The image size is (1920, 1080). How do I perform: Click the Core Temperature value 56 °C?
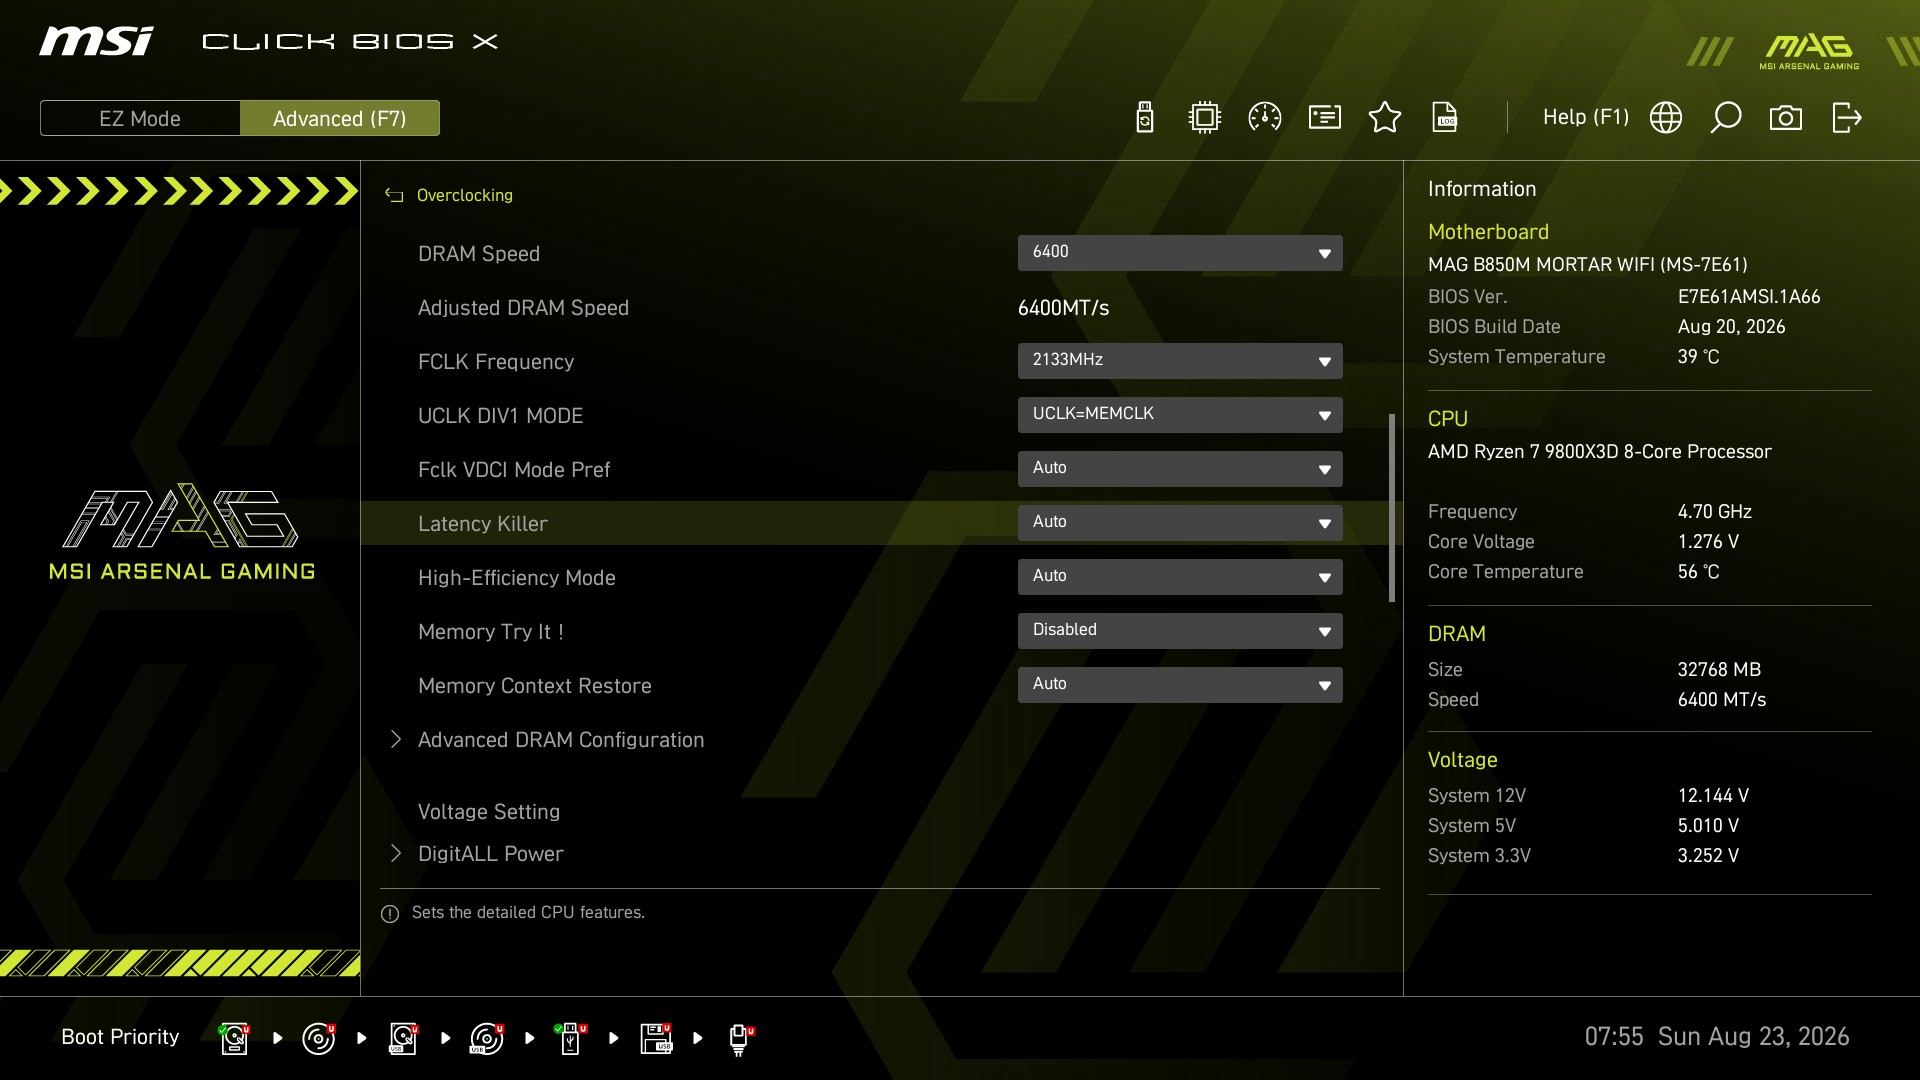click(x=1699, y=572)
